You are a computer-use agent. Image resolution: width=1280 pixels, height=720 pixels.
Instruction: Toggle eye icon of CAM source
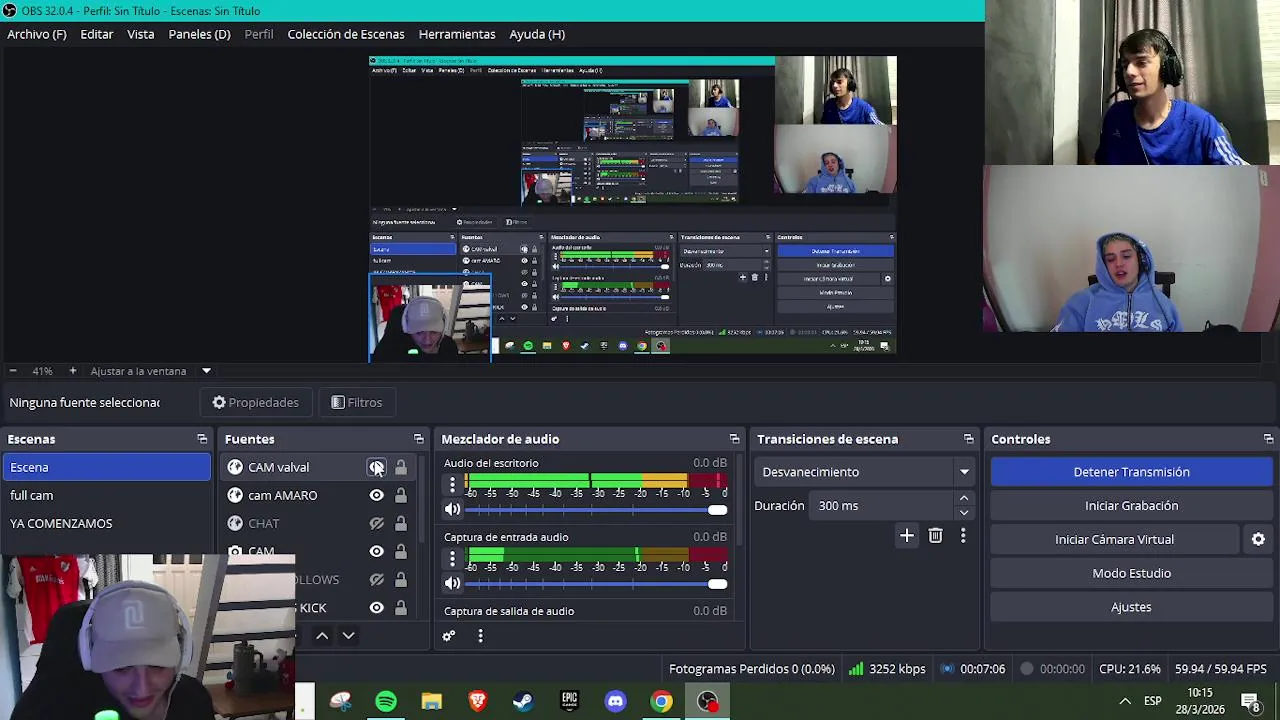tap(376, 551)
